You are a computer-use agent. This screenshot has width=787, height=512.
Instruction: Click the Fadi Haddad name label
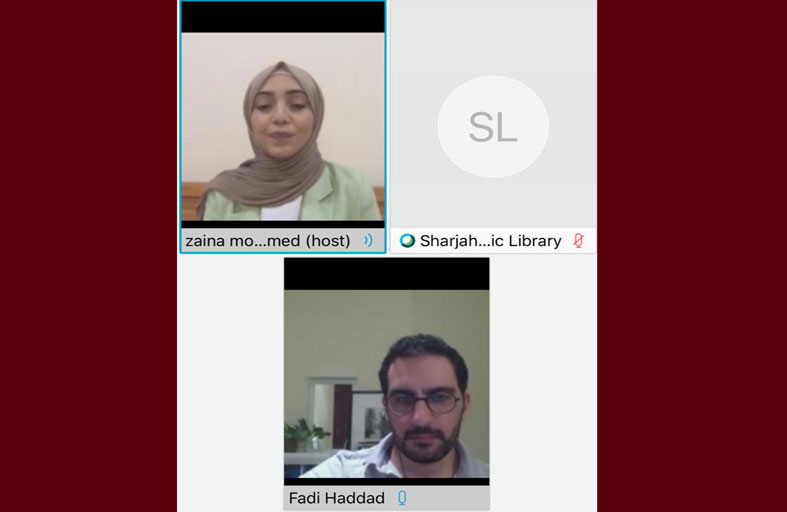[x=337, y=498]
